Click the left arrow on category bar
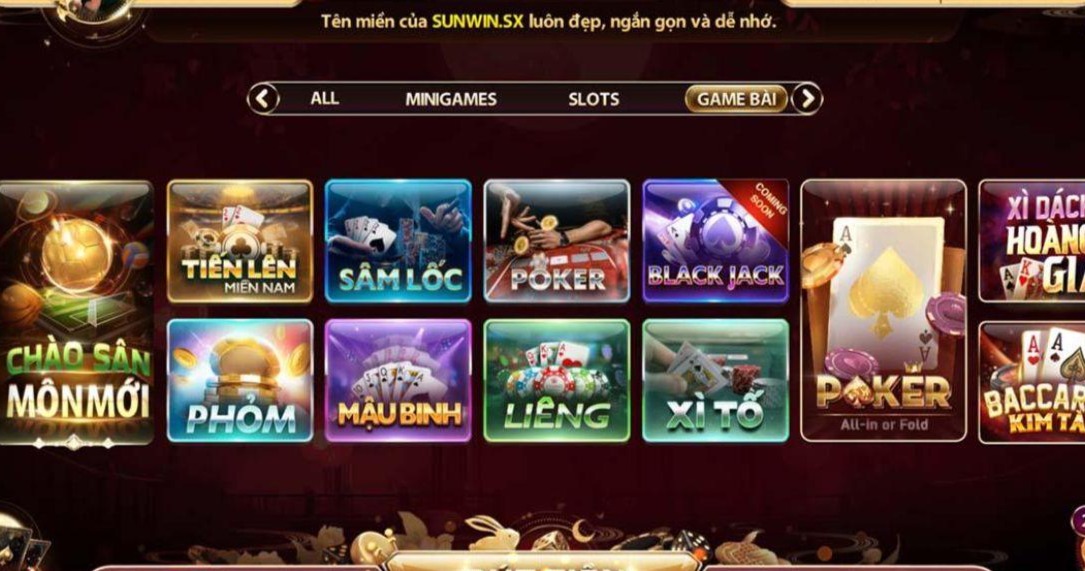 click(x=264, y=98)
